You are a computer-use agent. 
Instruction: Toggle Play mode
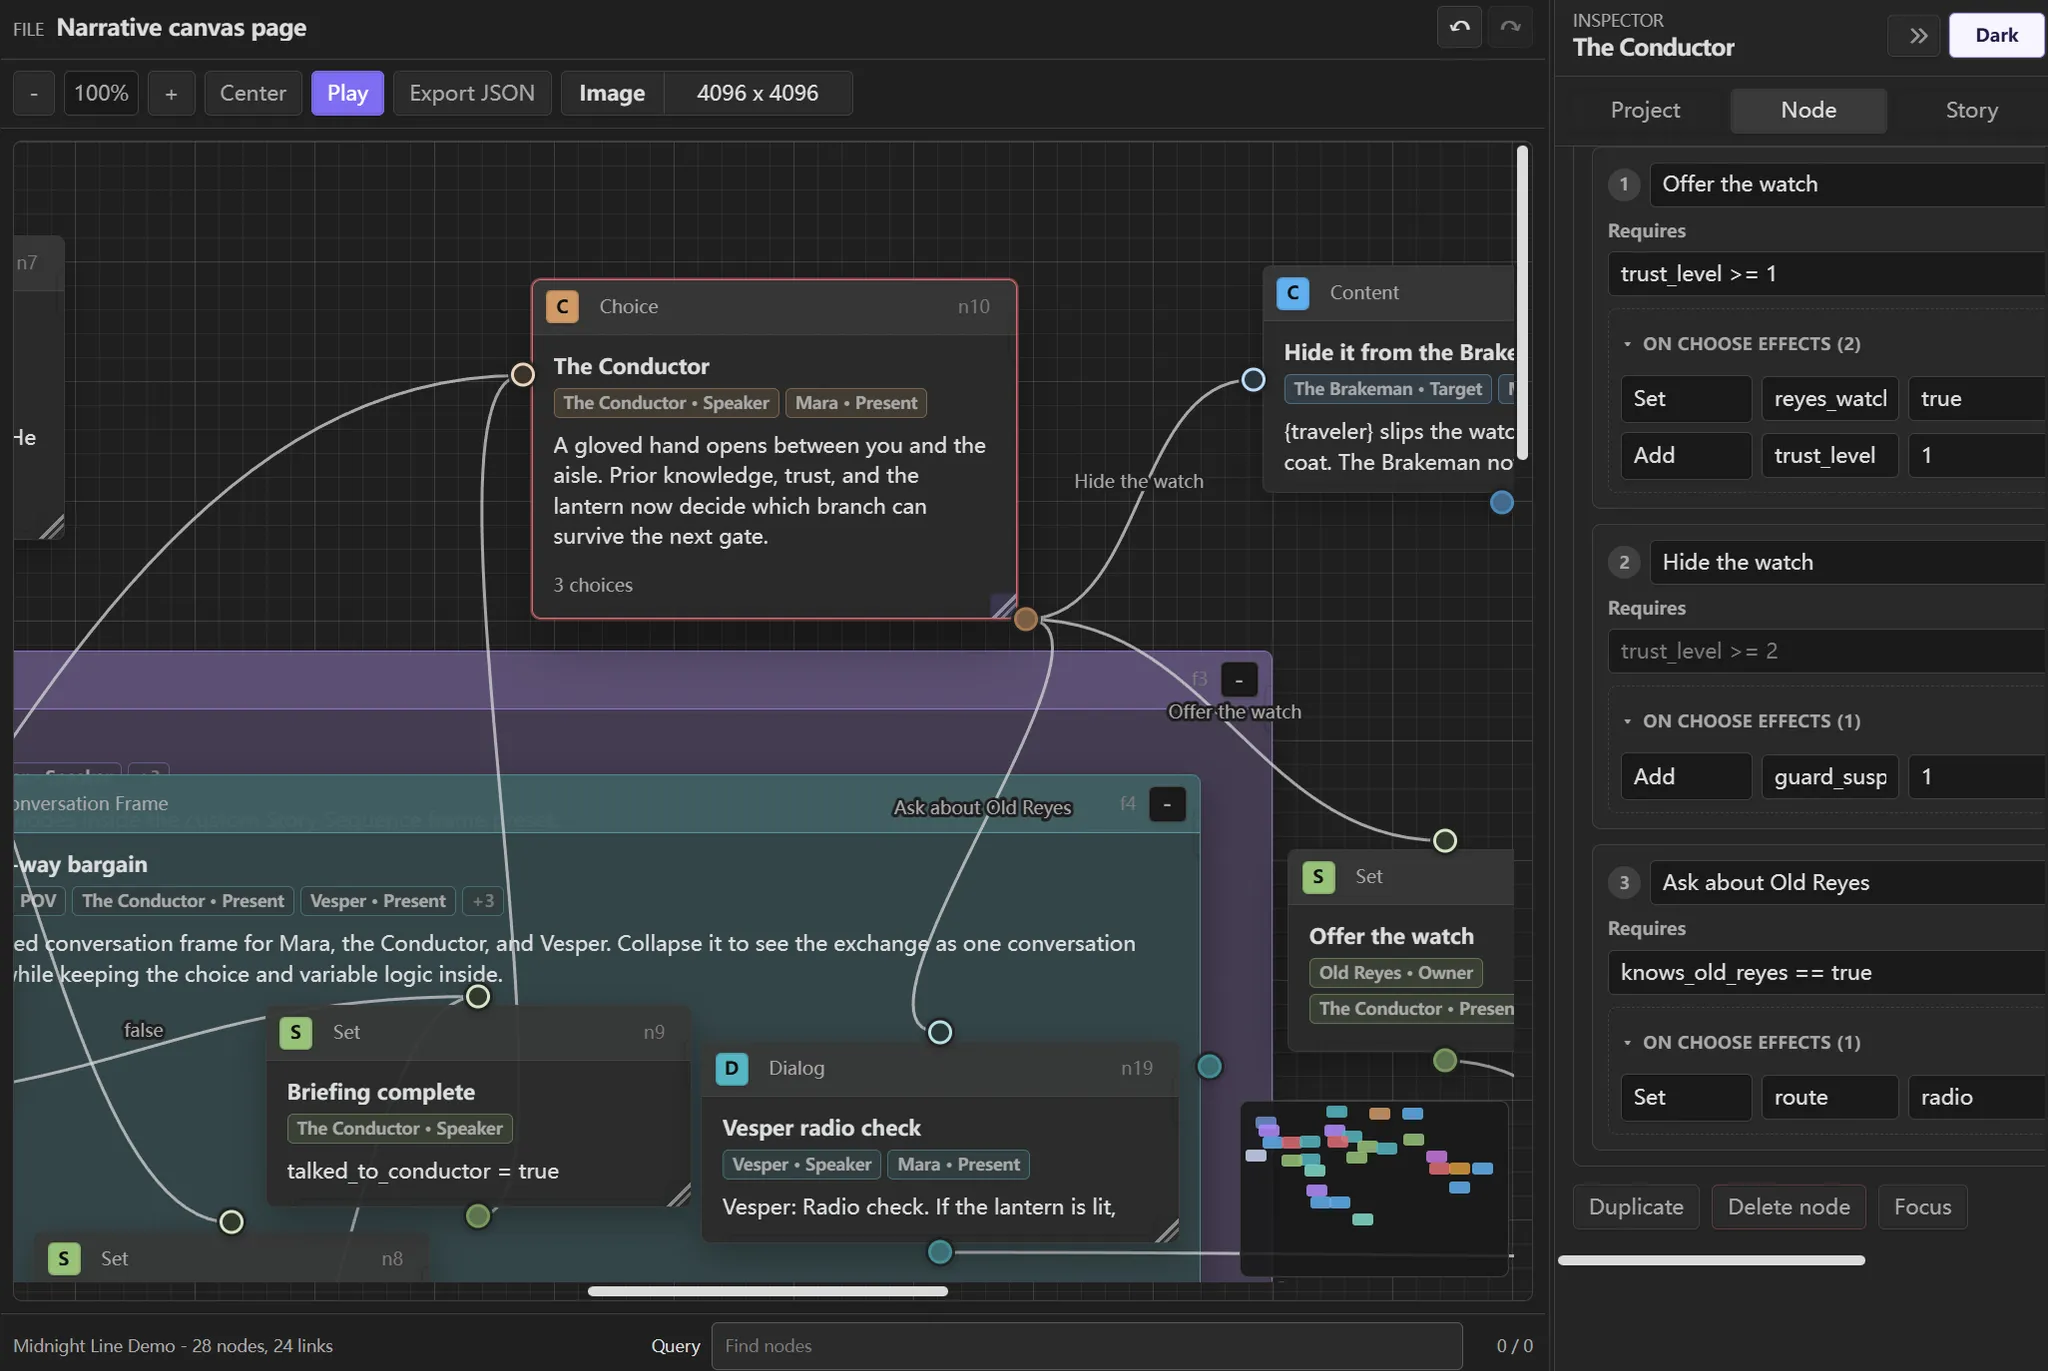347,93
